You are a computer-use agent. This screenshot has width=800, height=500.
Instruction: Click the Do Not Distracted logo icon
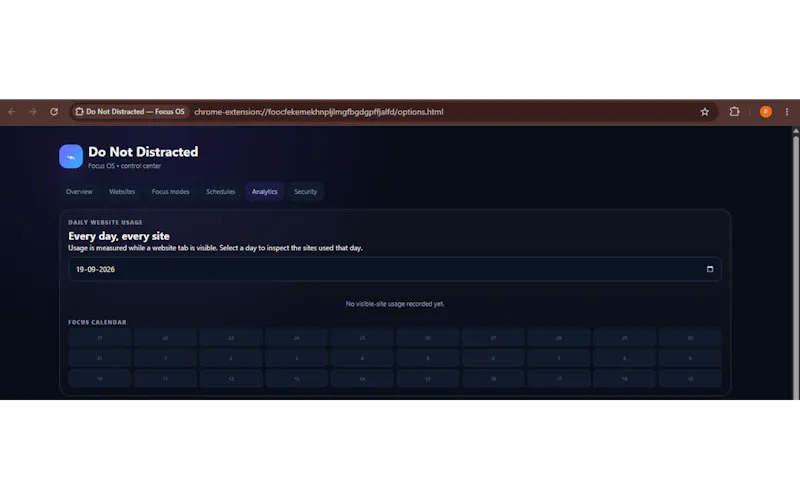click(x=71, y=156)
